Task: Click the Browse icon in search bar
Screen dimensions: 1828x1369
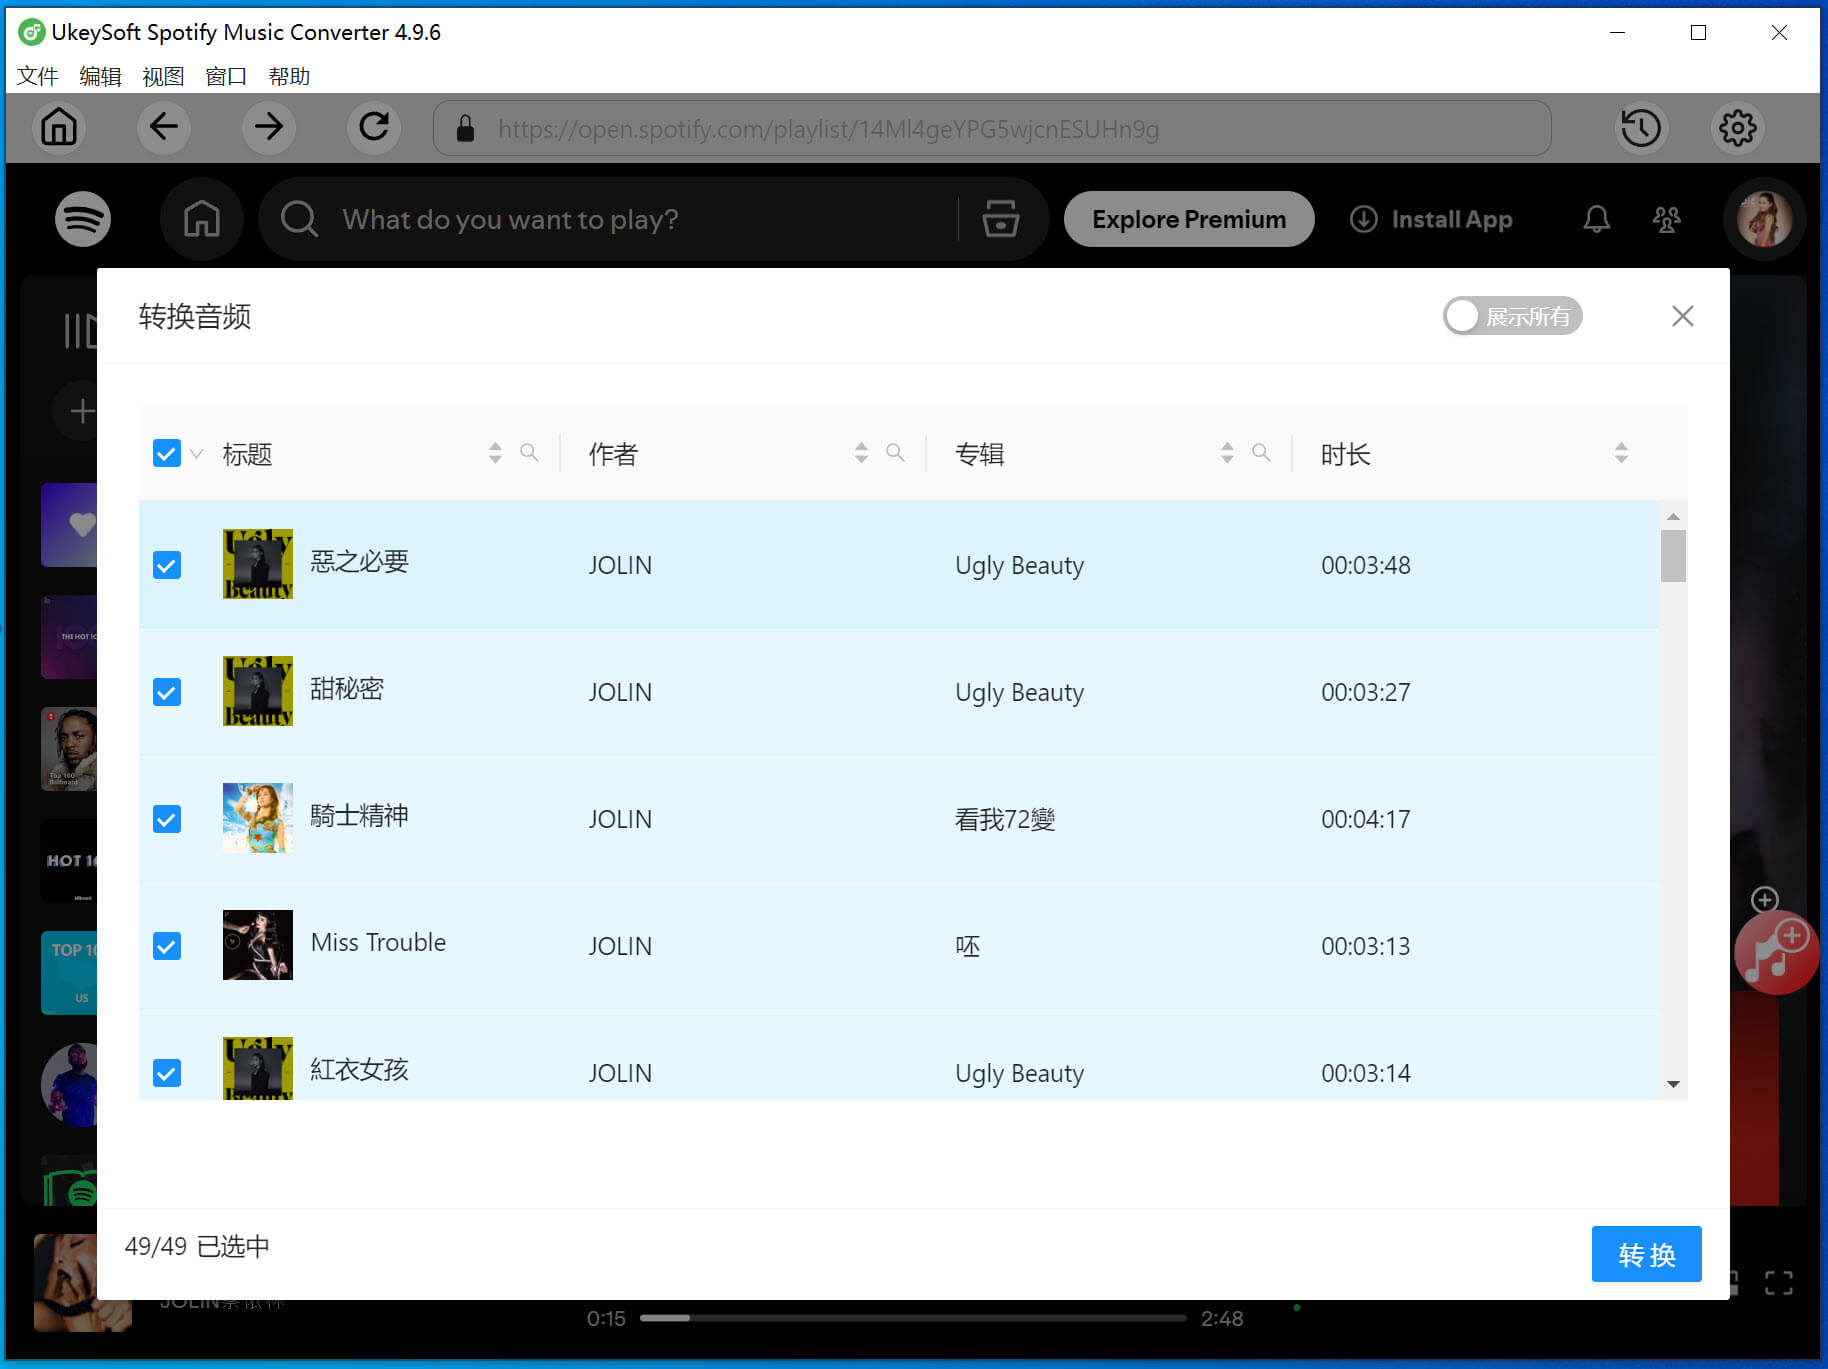Action: 1000,219
